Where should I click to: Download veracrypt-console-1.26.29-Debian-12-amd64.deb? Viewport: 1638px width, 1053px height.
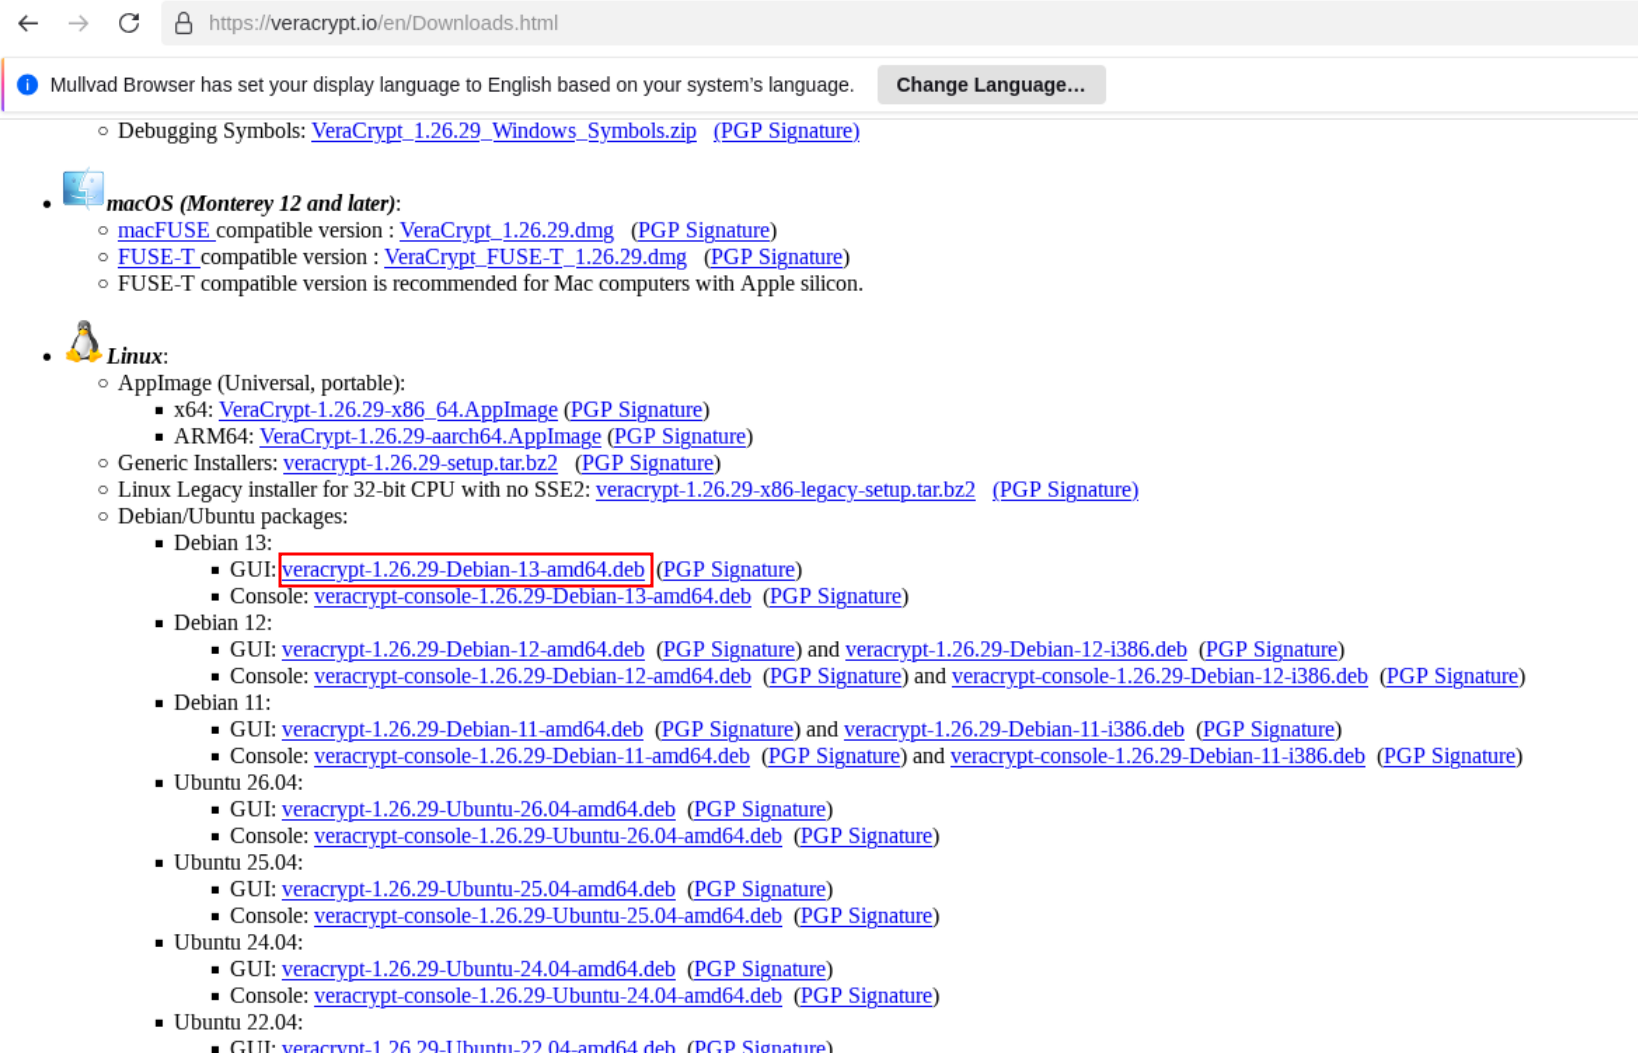(532, 676)
